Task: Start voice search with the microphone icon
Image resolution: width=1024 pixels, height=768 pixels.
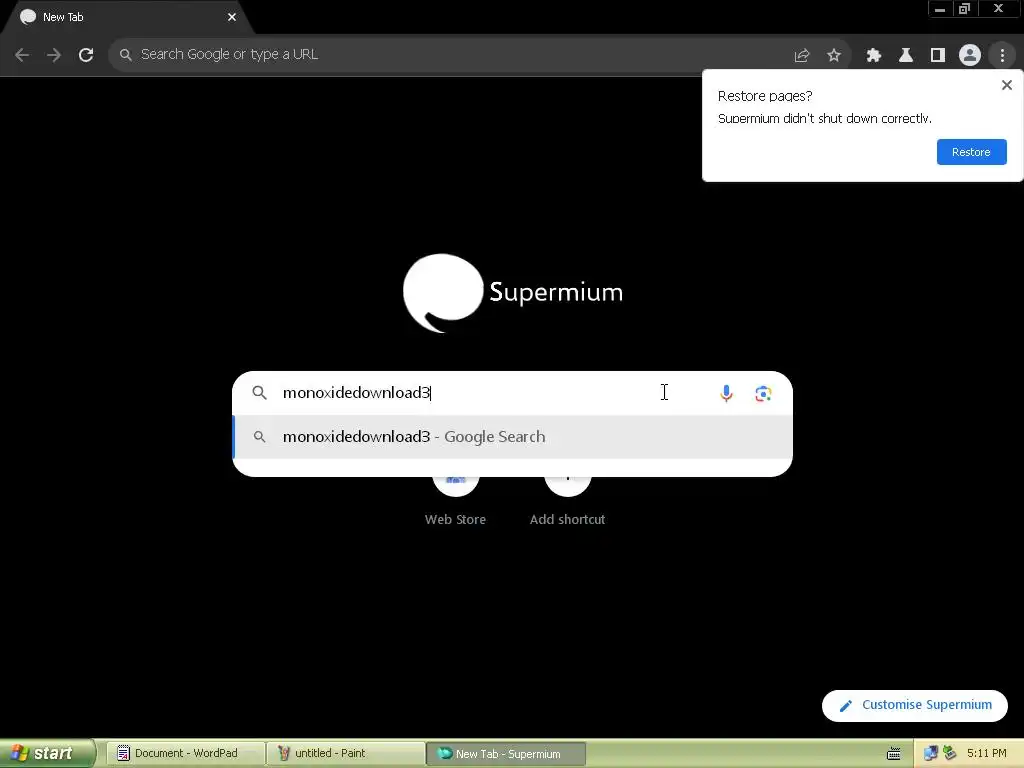Action: point(726,393)
